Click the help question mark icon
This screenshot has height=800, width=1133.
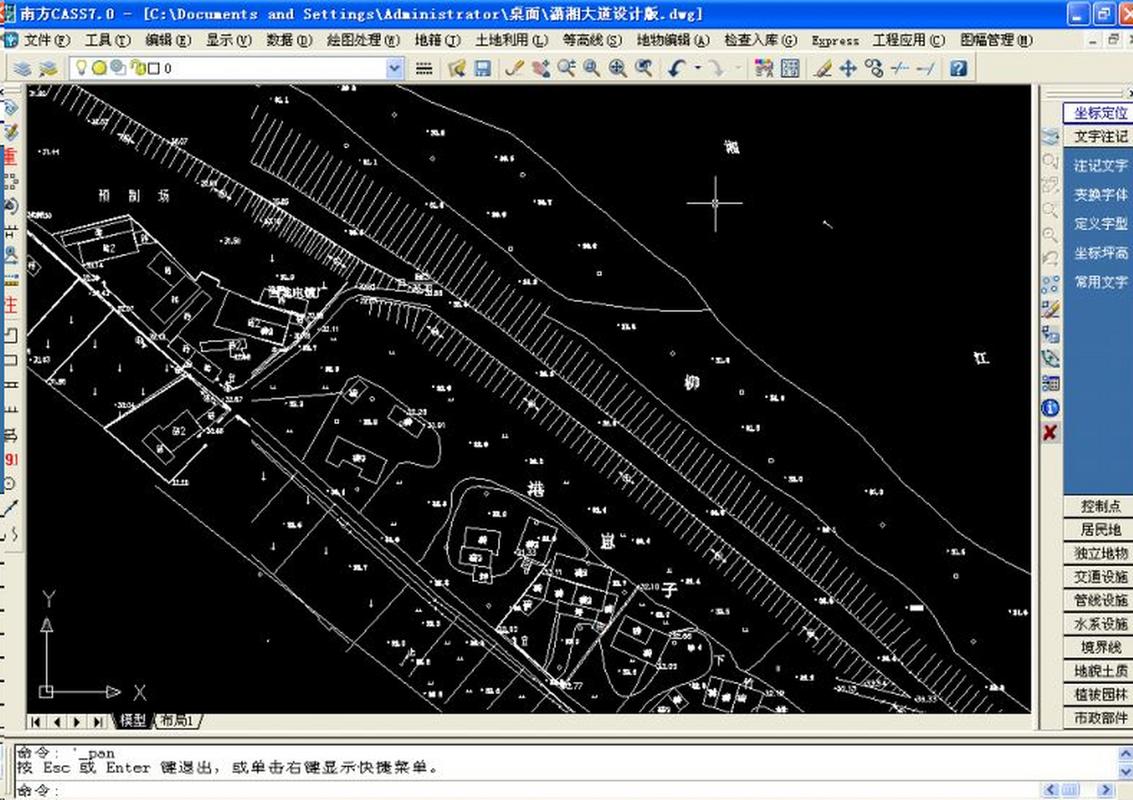[x=958, y=68]
